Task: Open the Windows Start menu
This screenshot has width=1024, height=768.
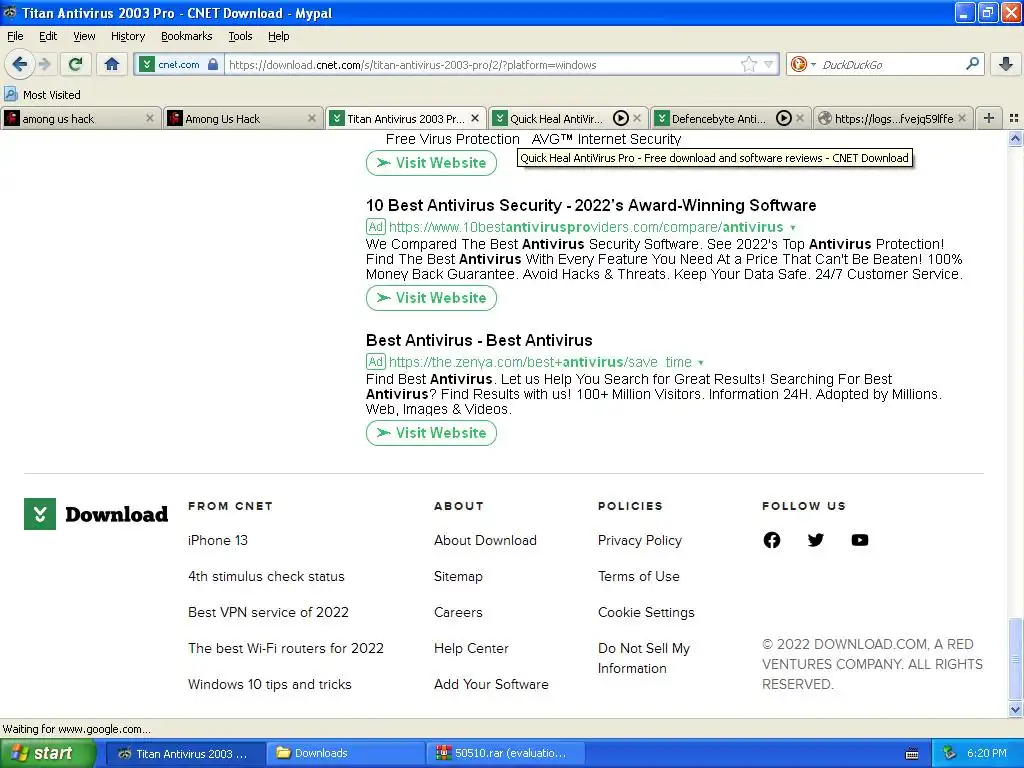Action: click(x=48, y=753)
